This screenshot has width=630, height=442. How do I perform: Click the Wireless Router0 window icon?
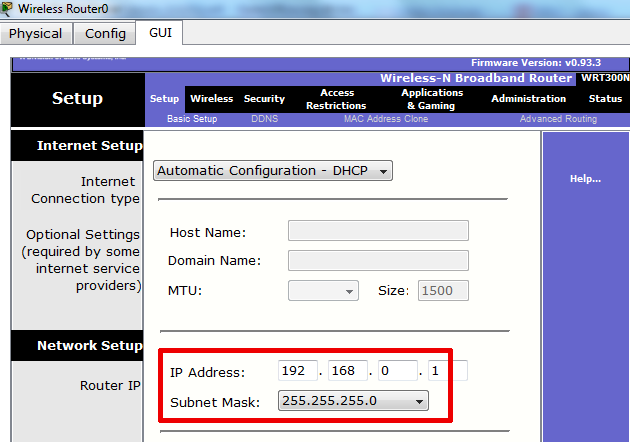coord(8,9)
